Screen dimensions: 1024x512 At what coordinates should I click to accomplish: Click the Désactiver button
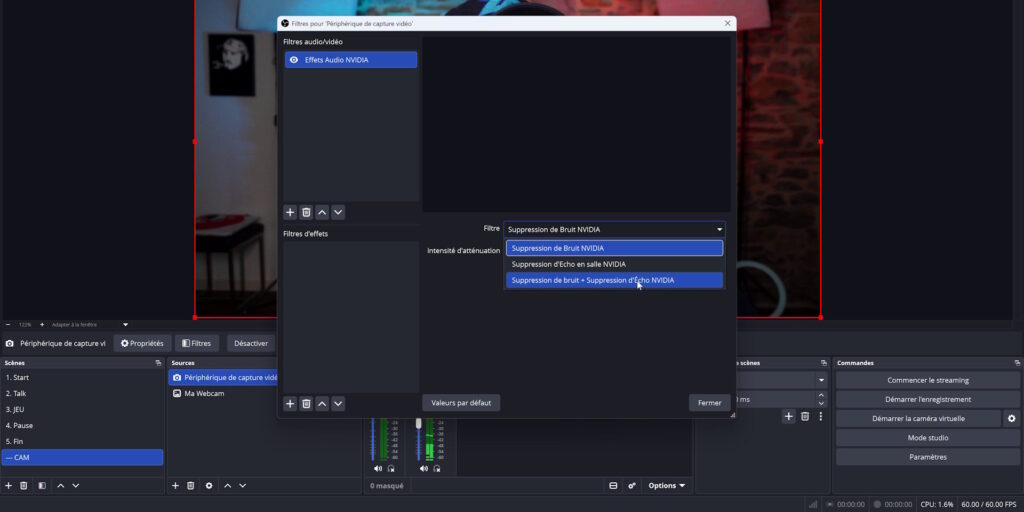pos(251,343)
